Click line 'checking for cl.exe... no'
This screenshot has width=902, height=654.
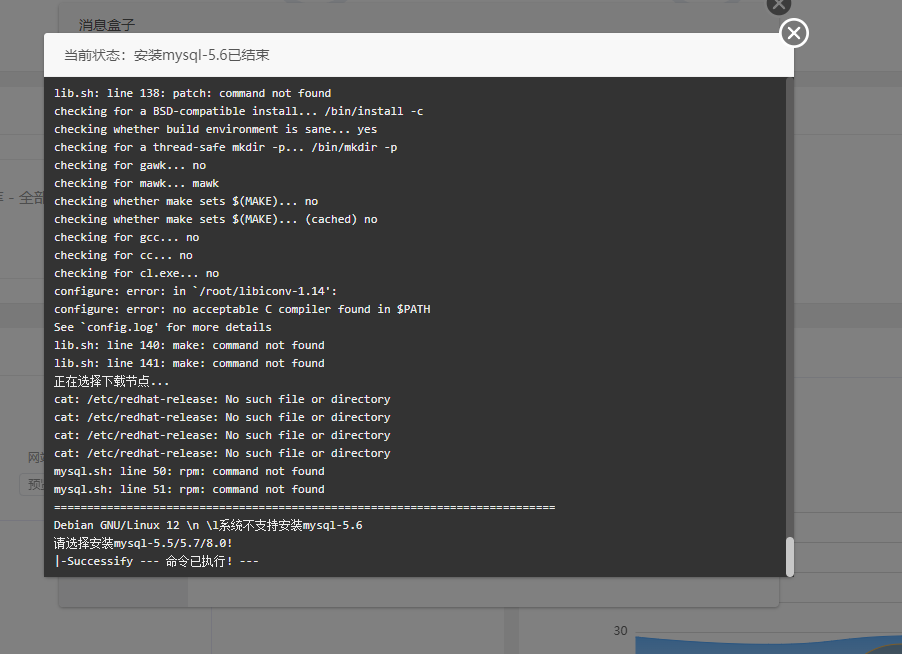coord(136,273)
